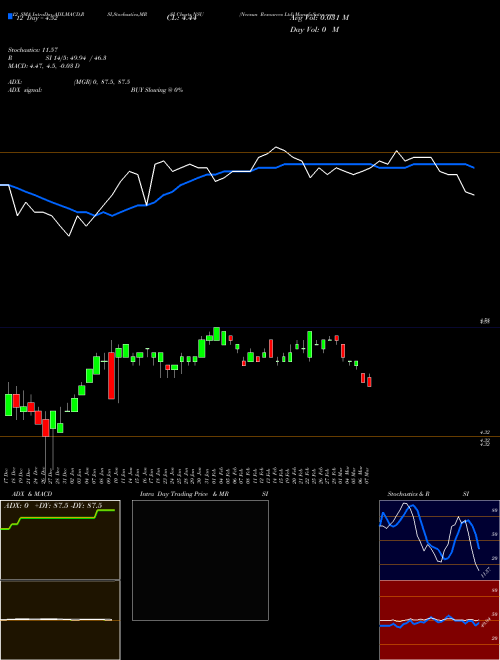The image size is (500, 660).
Task: Select the 'CL: 4.44' closing price text
Action: click(182, 18)
